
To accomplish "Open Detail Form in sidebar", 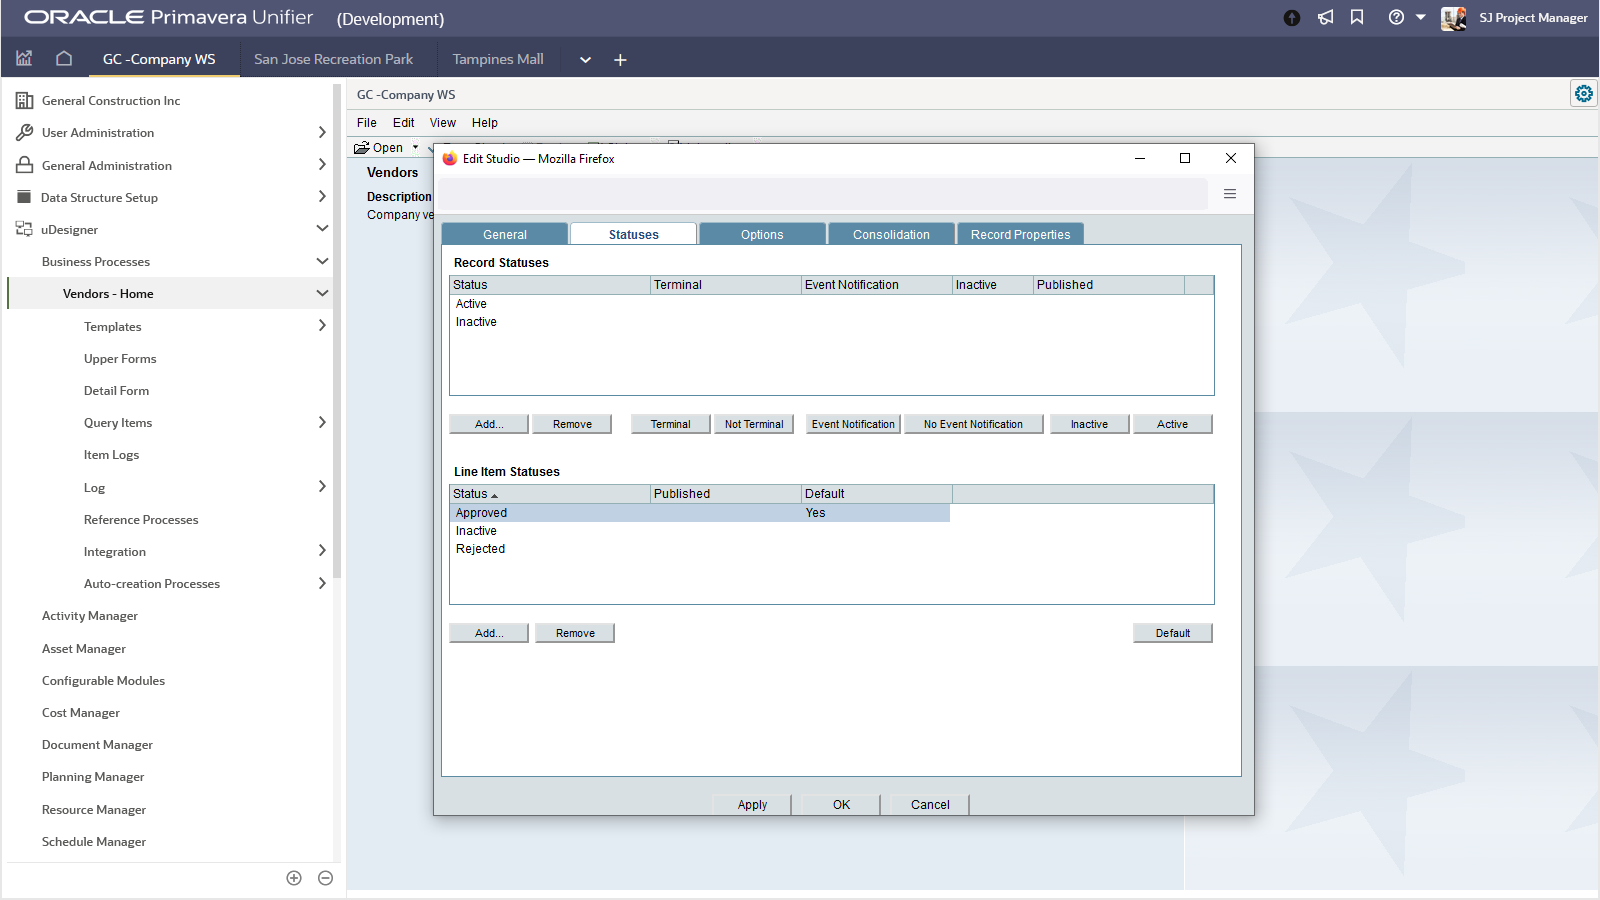I will point(116,391).
